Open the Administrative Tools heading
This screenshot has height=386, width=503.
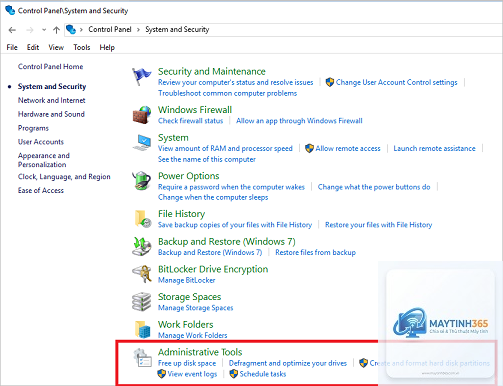coord(200,352)
